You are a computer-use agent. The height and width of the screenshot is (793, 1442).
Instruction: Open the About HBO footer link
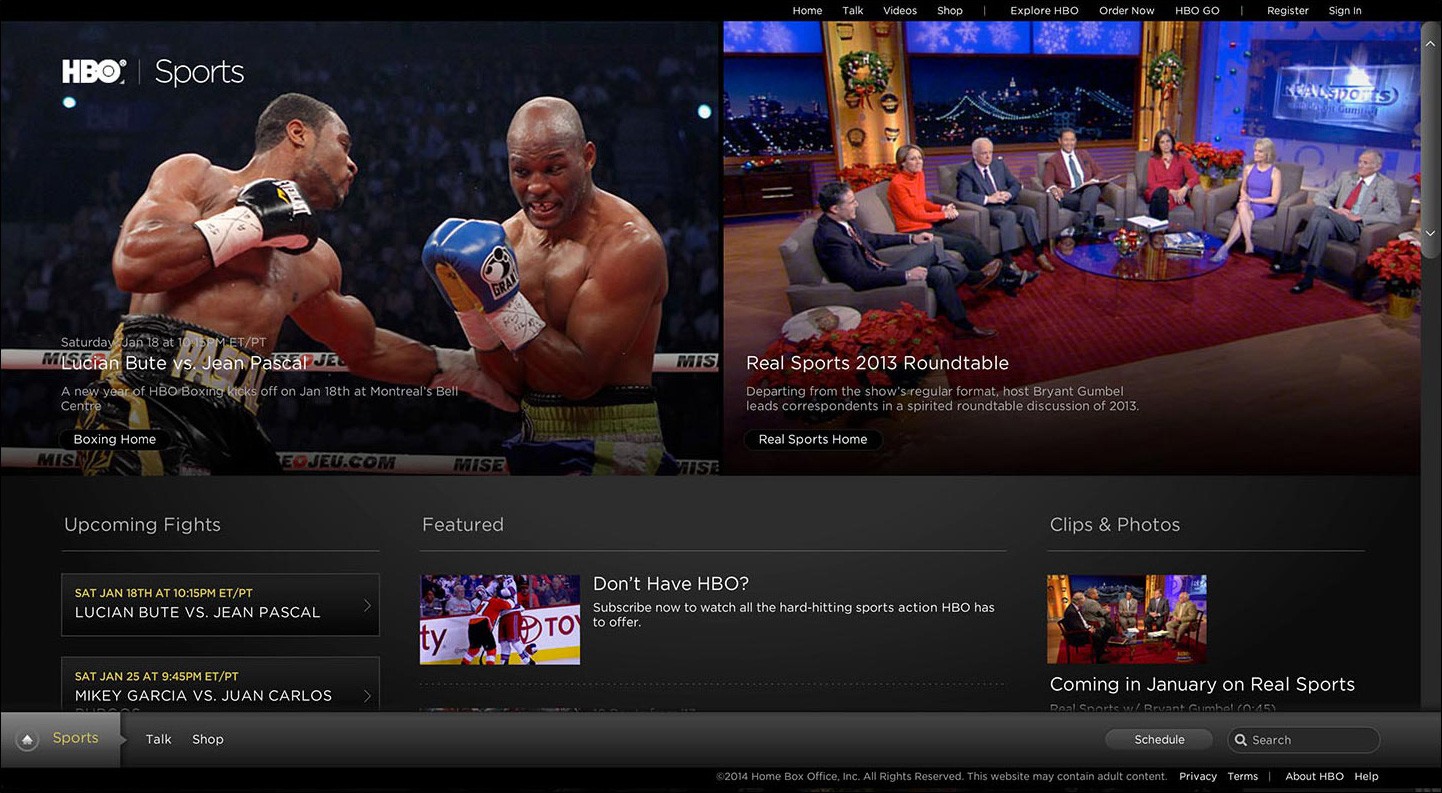(1315, 776)
